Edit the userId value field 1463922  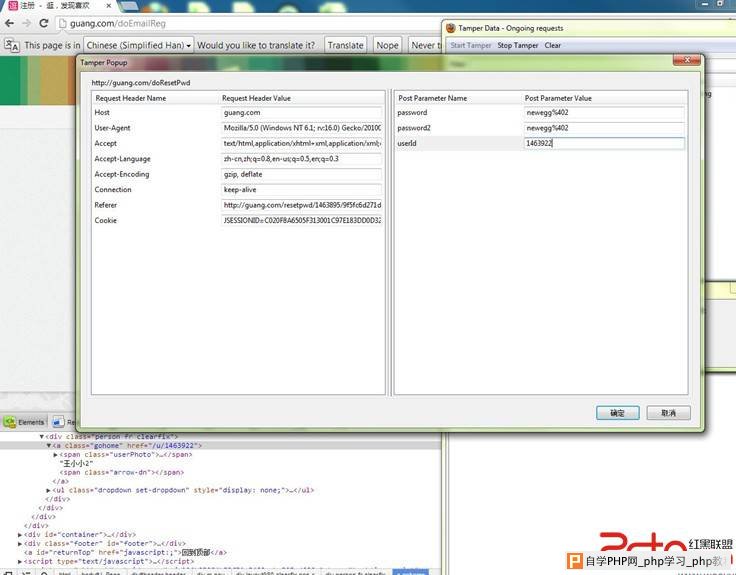click(x=604, y=143)
